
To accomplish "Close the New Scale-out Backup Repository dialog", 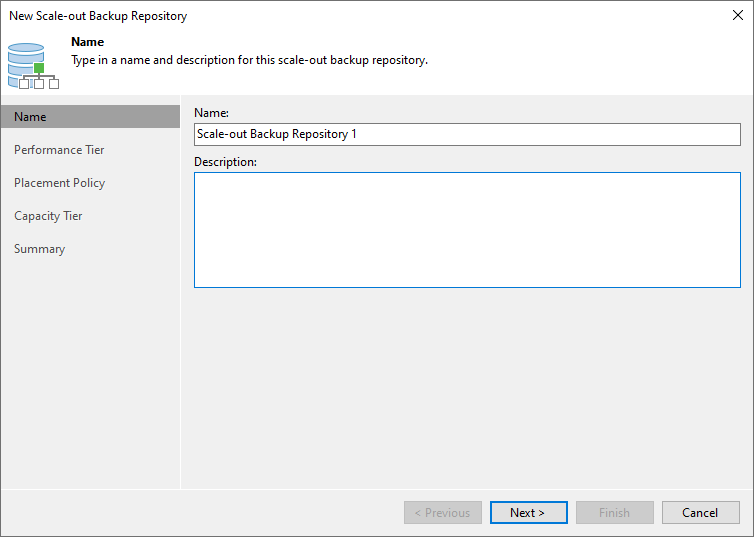I will (737, 15).
